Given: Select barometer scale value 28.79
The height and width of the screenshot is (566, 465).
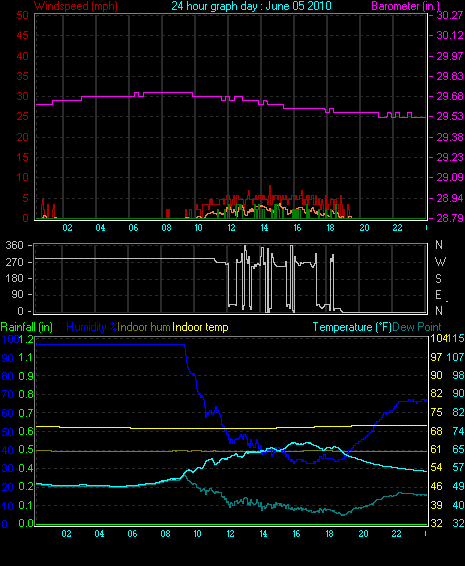Looking at the screenshot, I should click(450, 218).
